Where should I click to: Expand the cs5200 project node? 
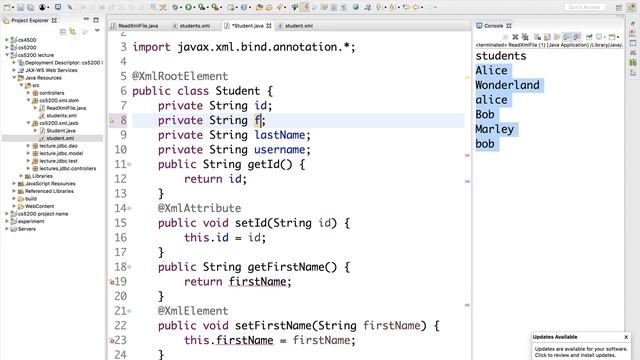click(x=7, y=47)
